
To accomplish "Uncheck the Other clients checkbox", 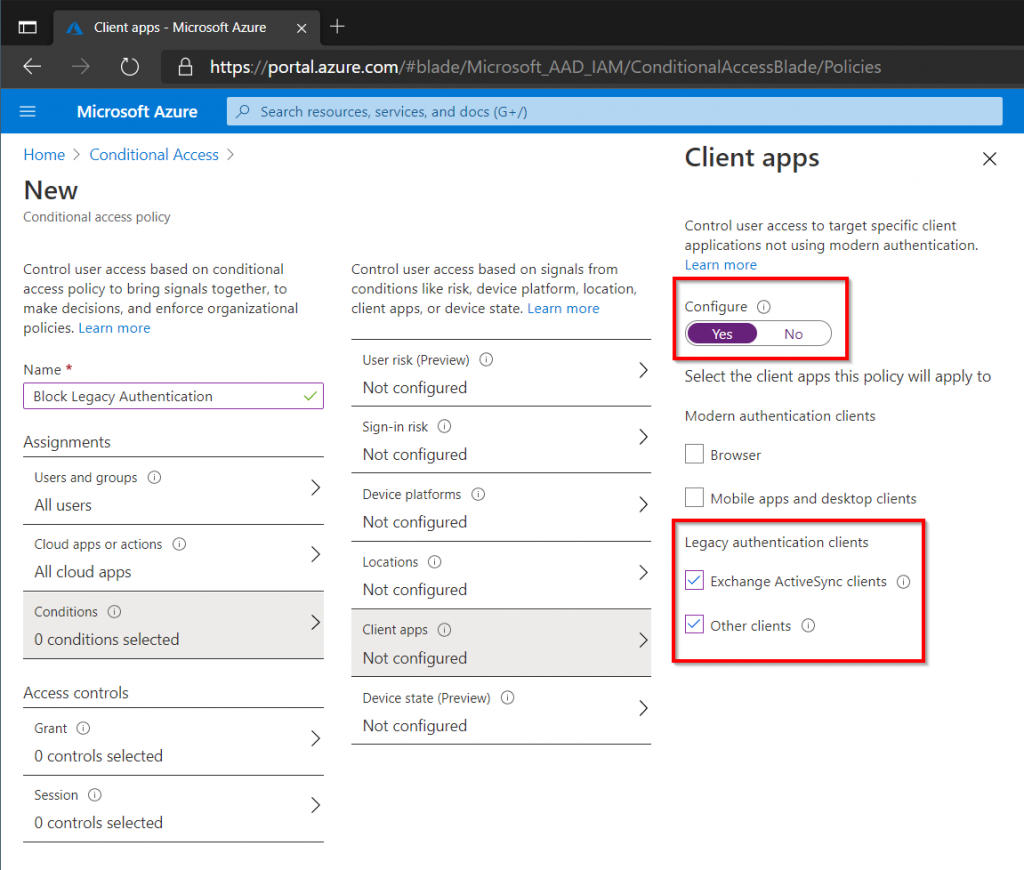I will tap(694, 624).
